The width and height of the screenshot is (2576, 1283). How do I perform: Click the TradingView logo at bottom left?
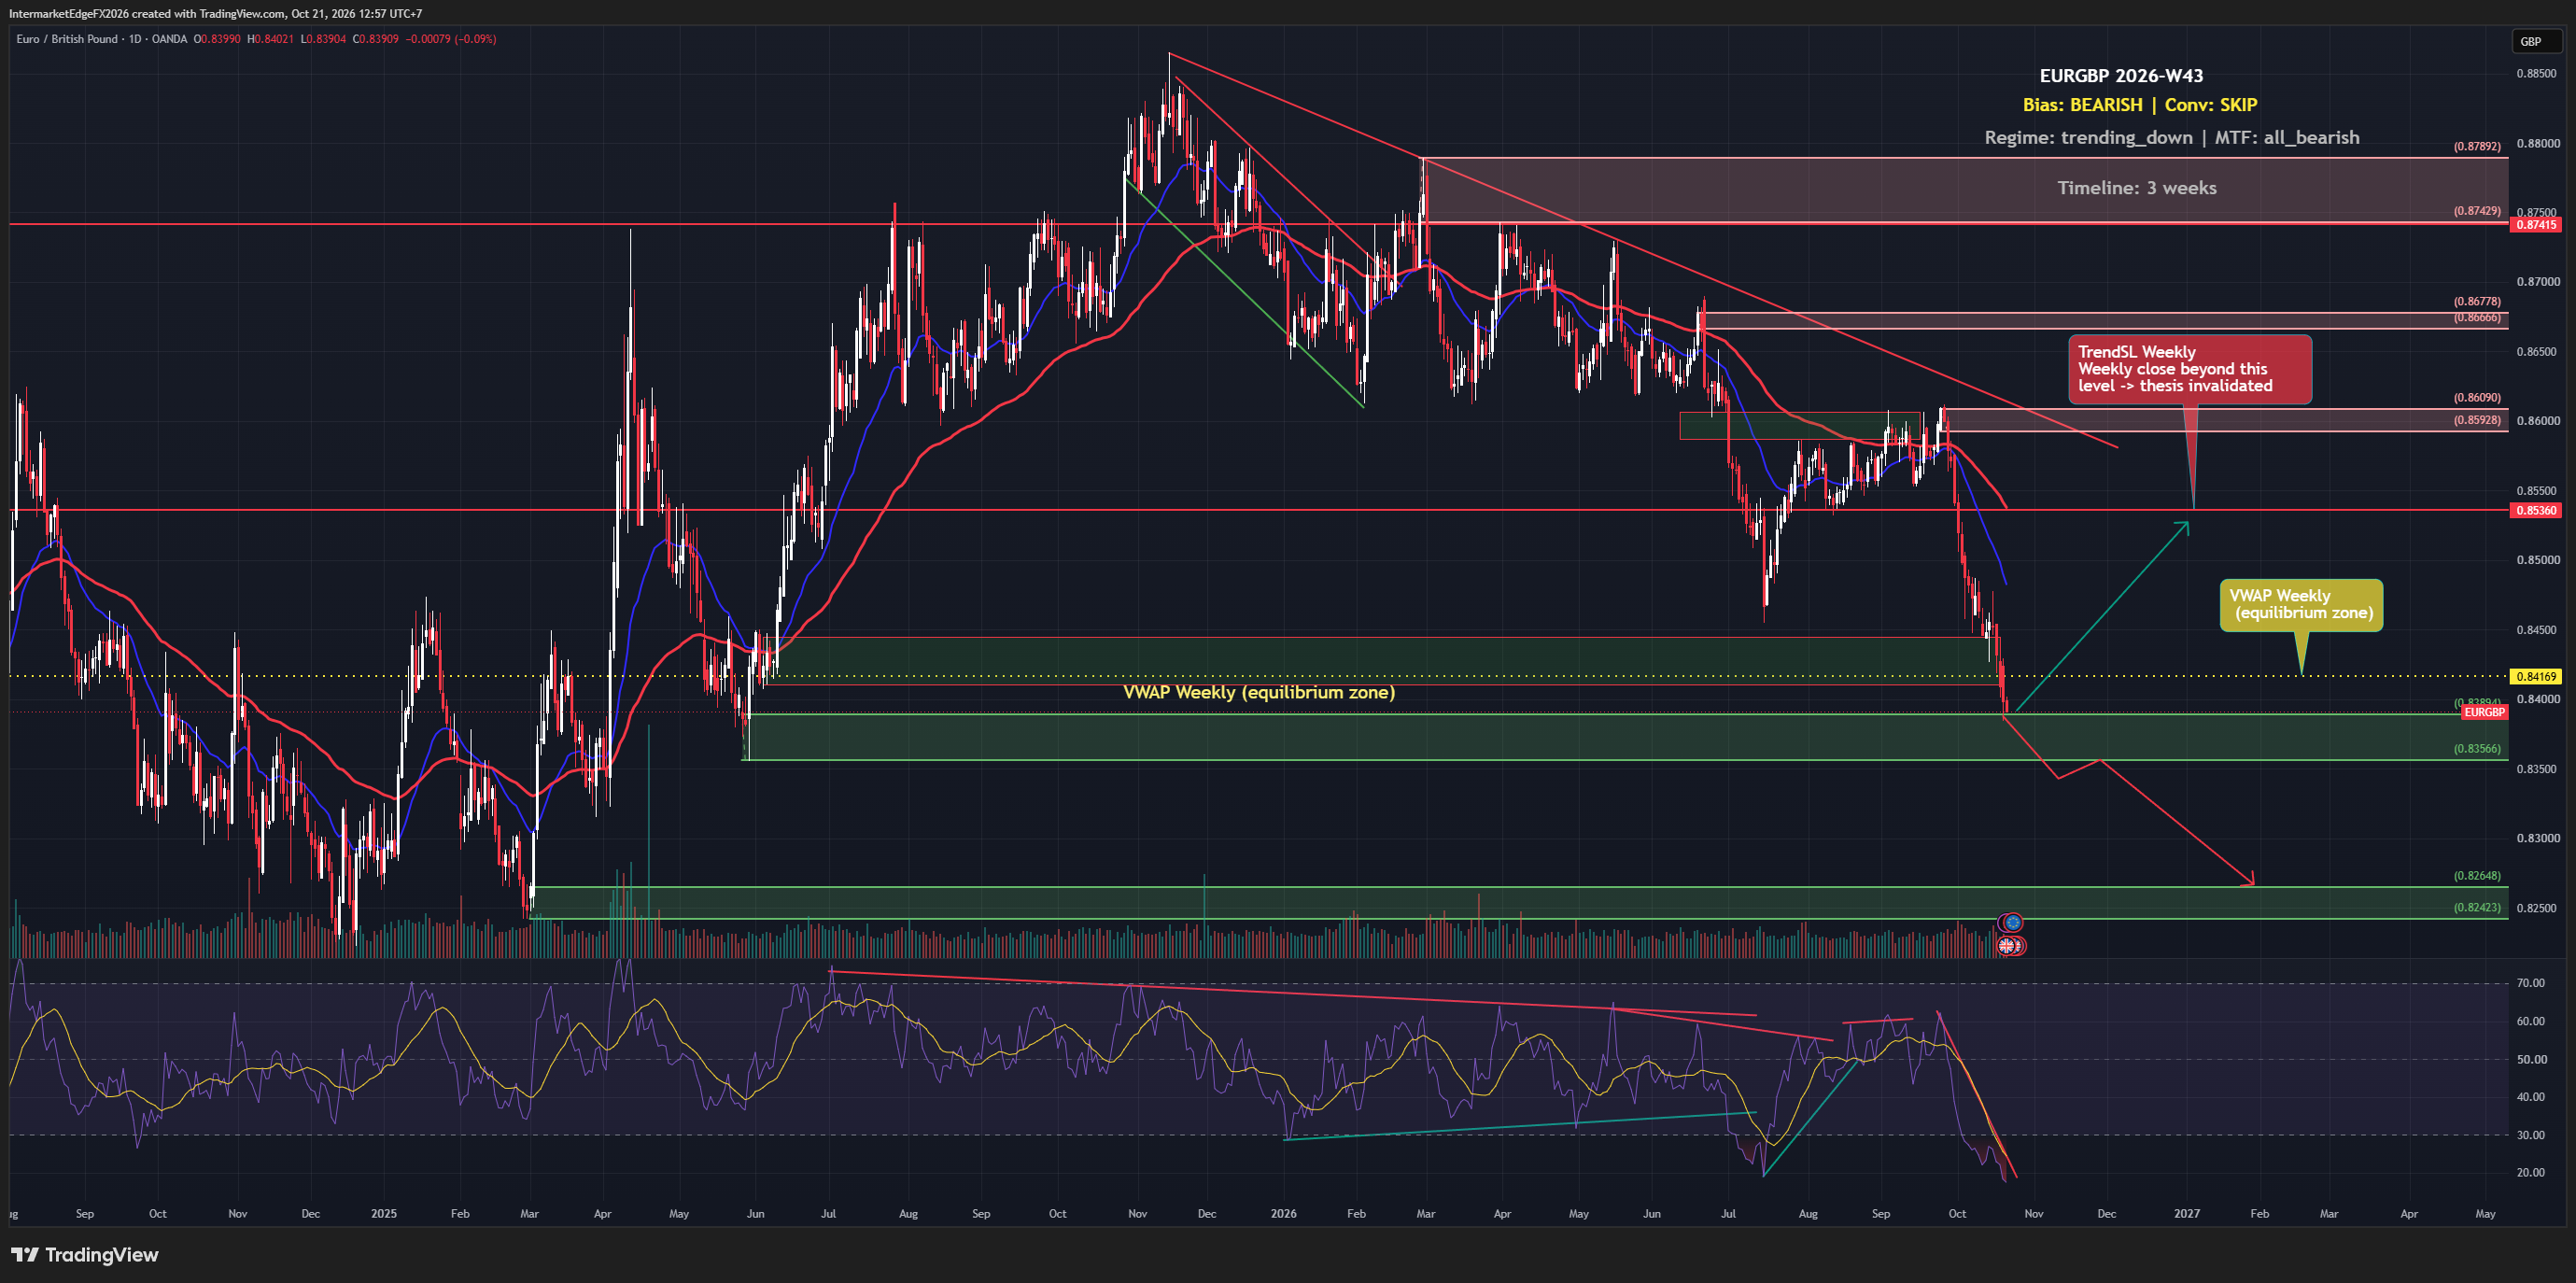tap(85, 1254)
